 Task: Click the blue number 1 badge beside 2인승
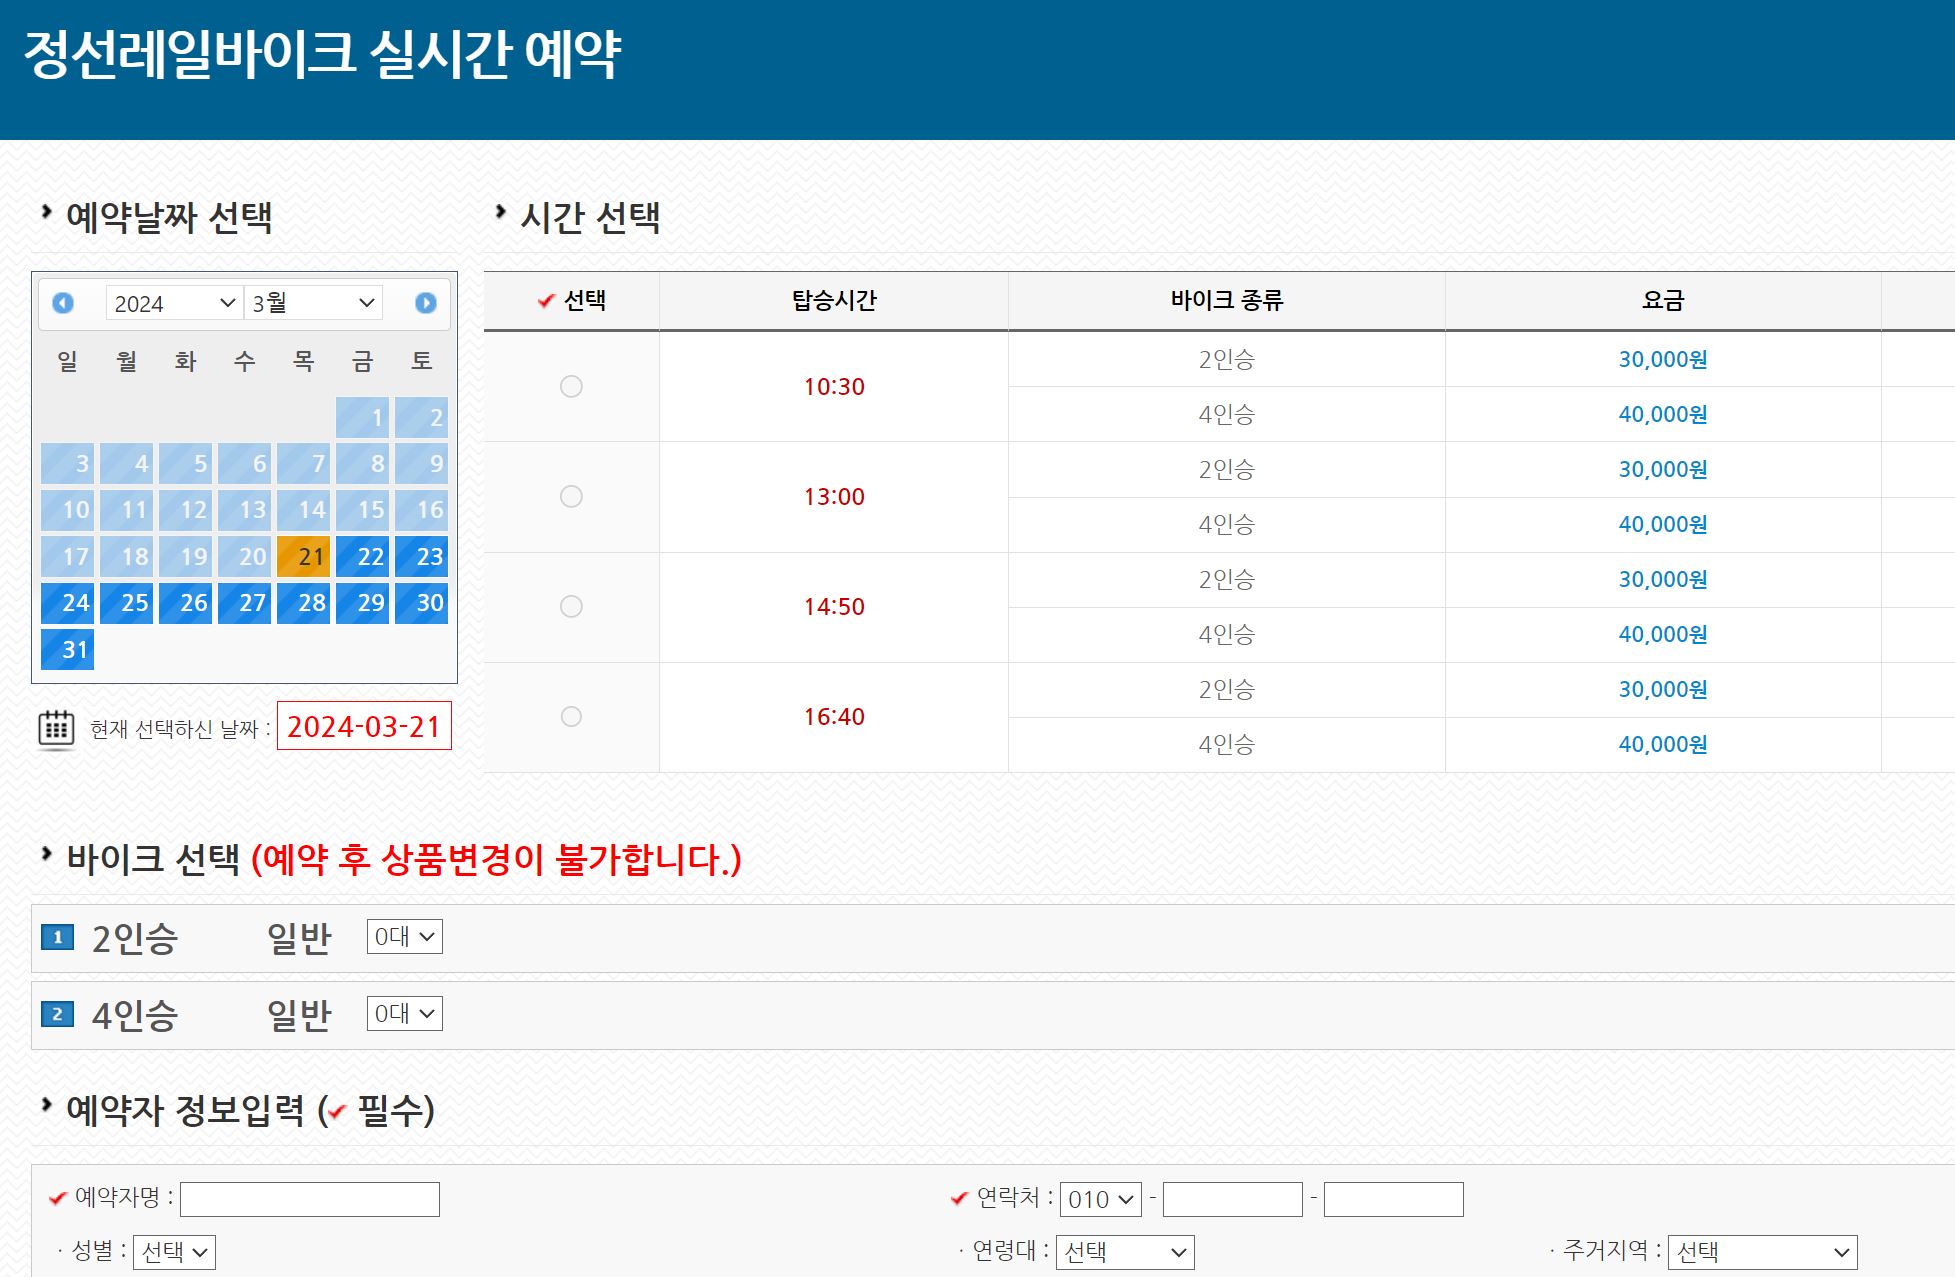(x=57, y=938)
